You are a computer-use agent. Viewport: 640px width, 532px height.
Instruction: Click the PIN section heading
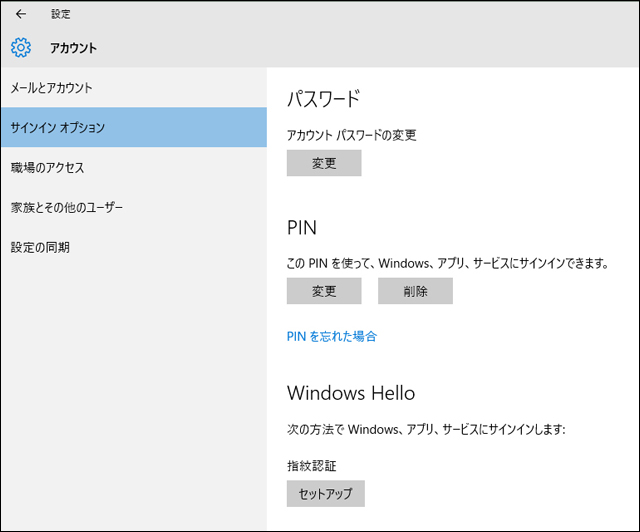click(x=301, y=227)
